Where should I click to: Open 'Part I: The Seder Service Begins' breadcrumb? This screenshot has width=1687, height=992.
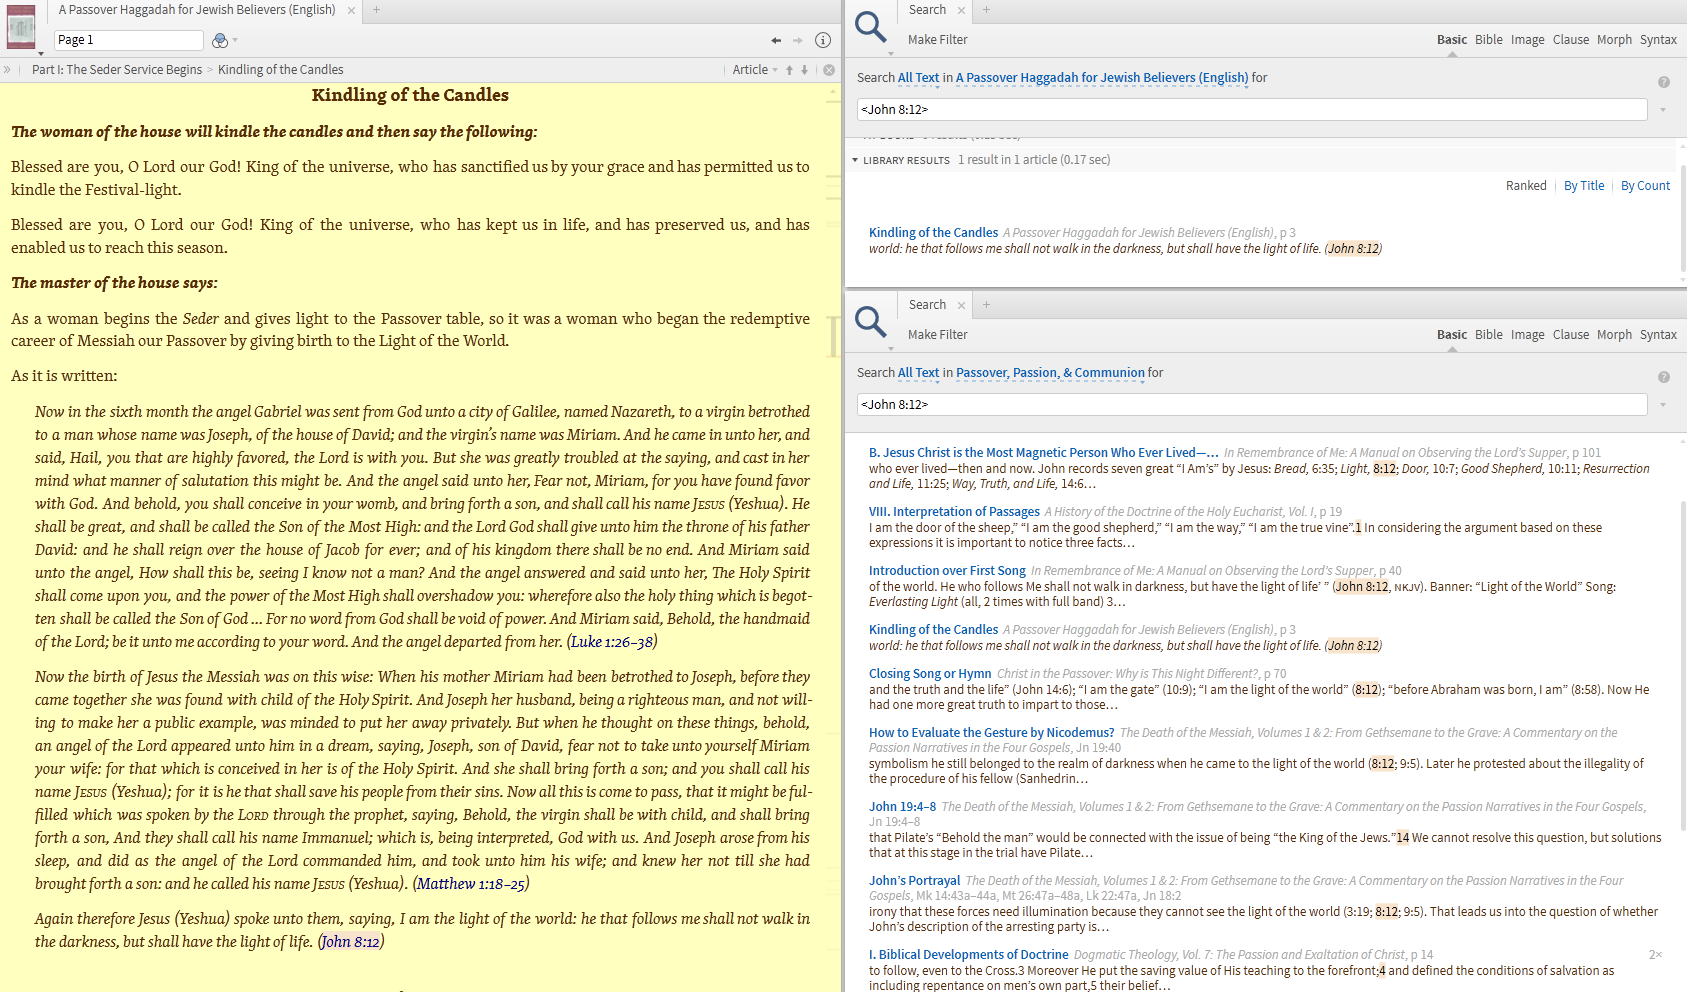[x=117, y=70]
